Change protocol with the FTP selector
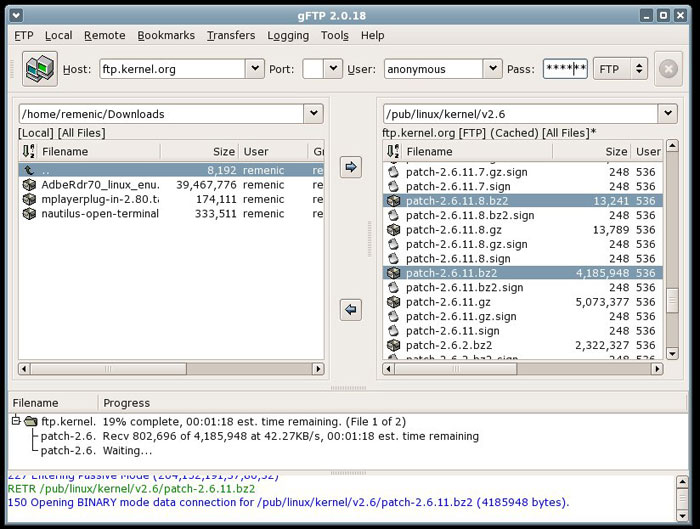The image size is (700, 529). (x=621, y=69)
